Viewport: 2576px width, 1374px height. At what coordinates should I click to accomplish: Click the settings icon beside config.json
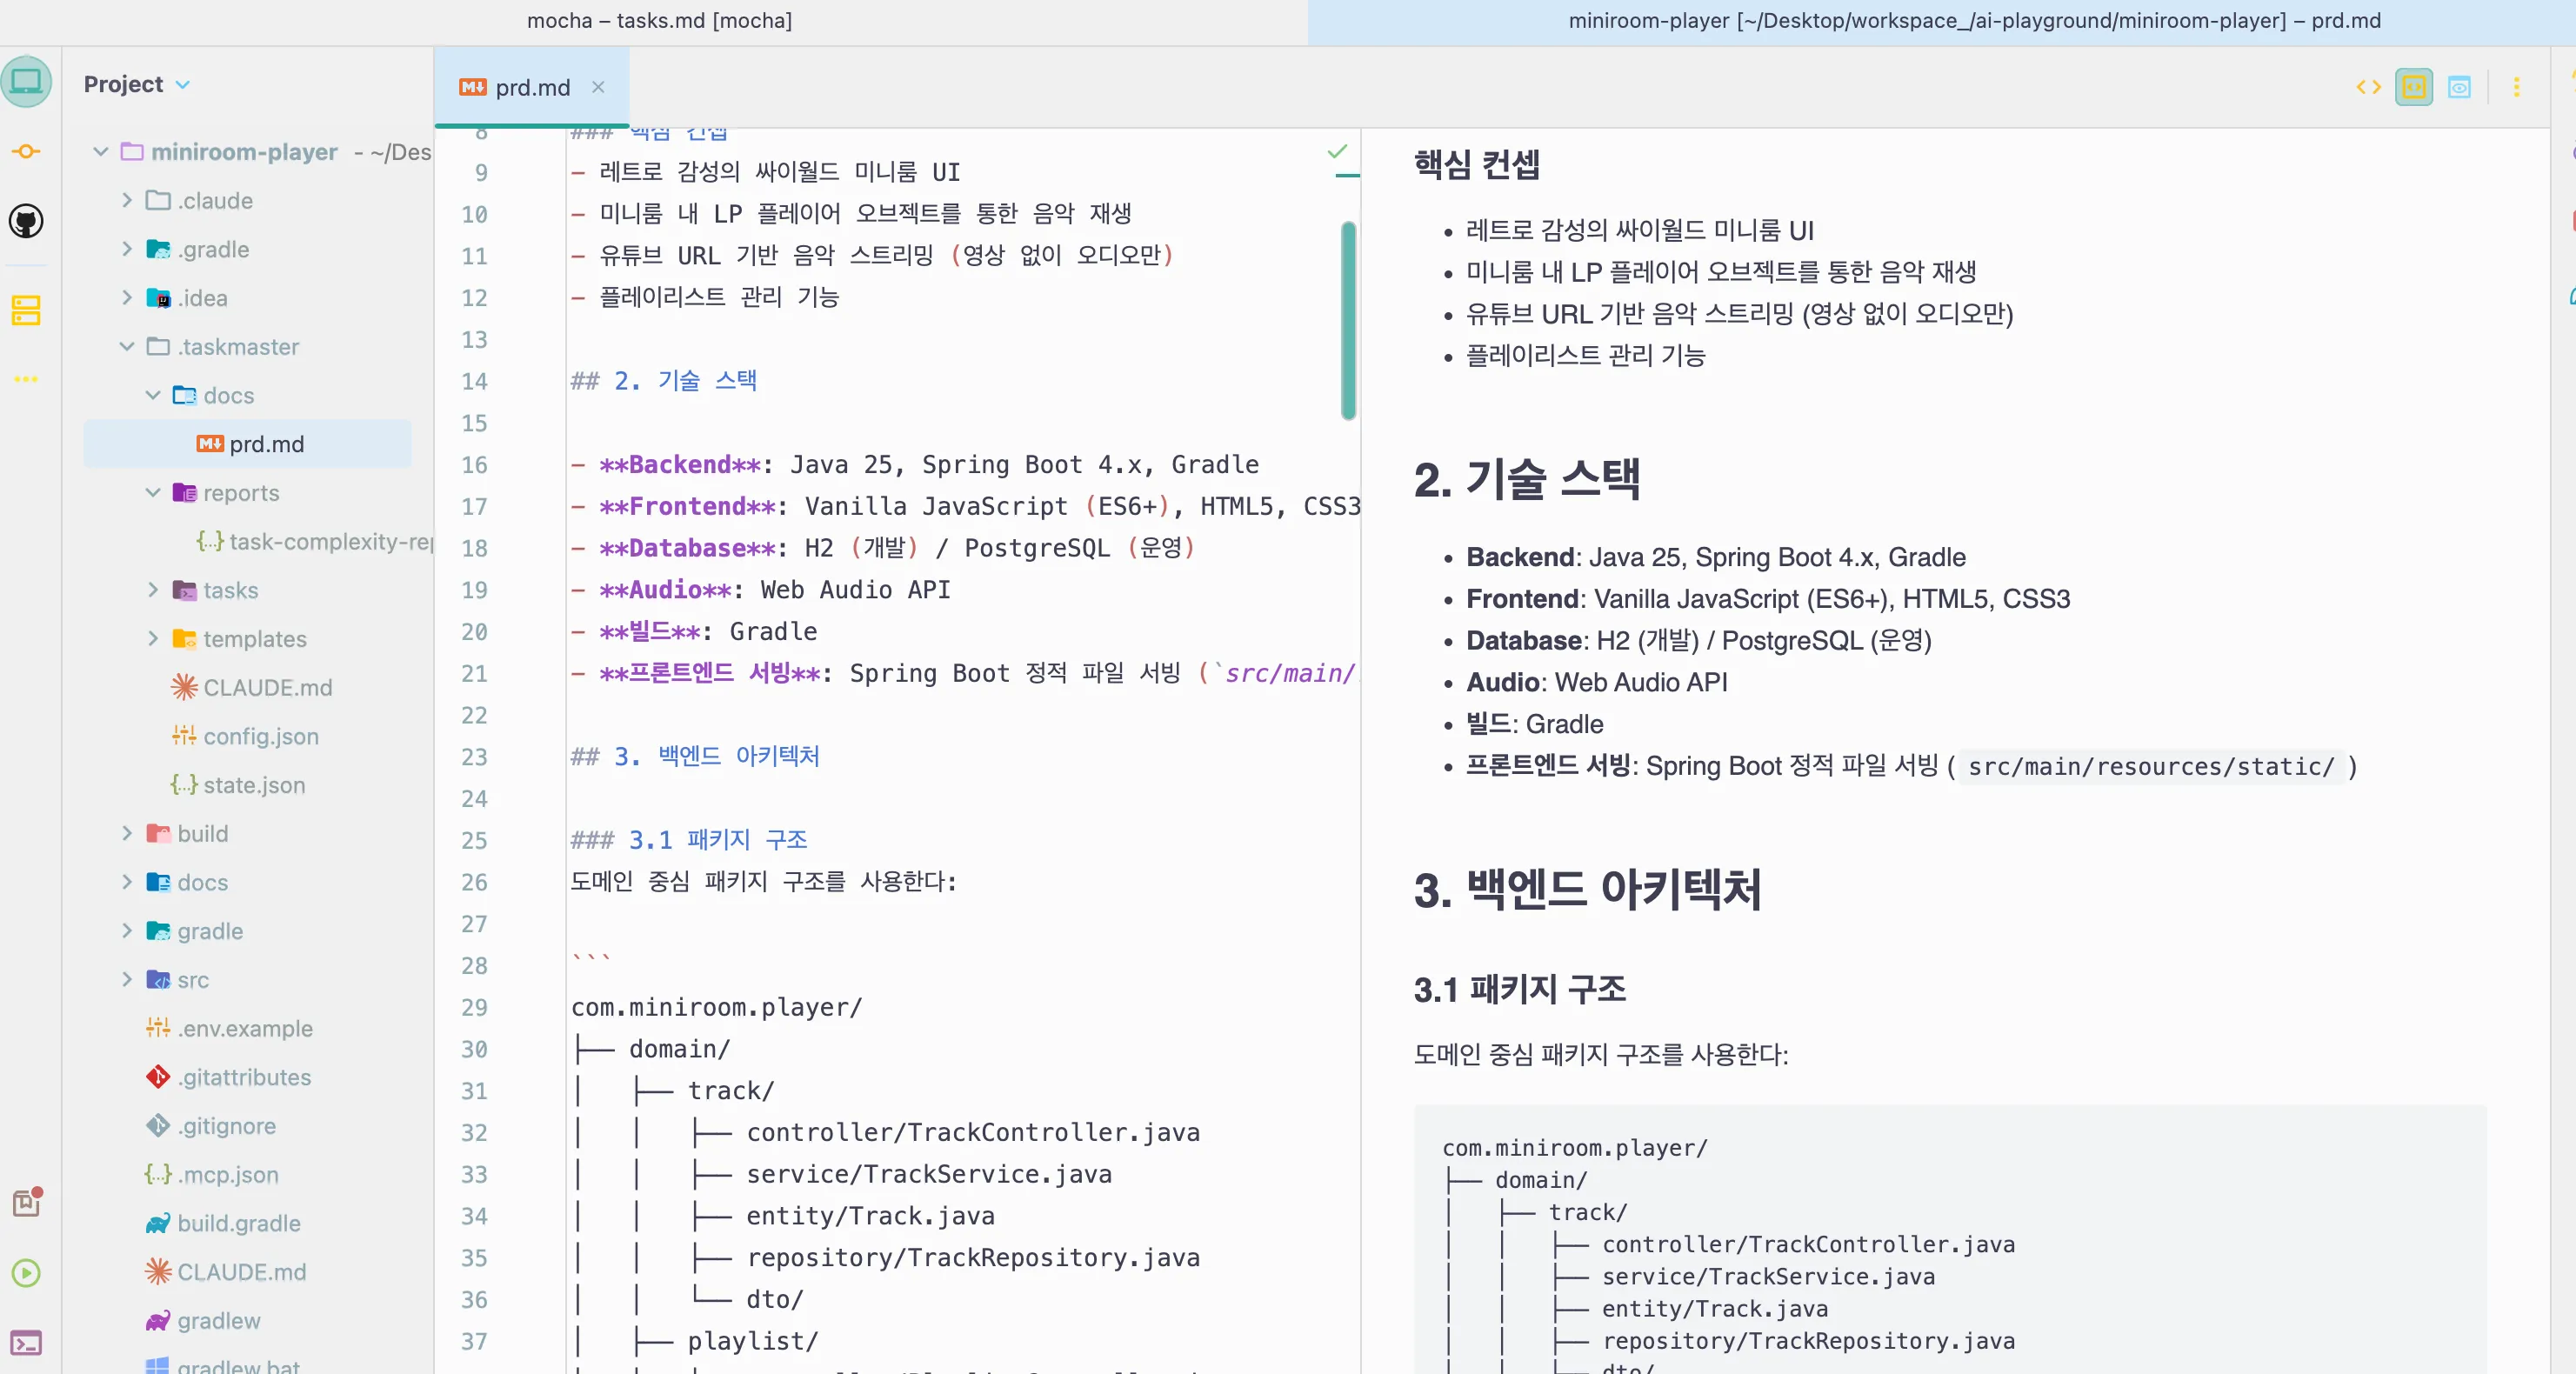[x=184, y=736]
